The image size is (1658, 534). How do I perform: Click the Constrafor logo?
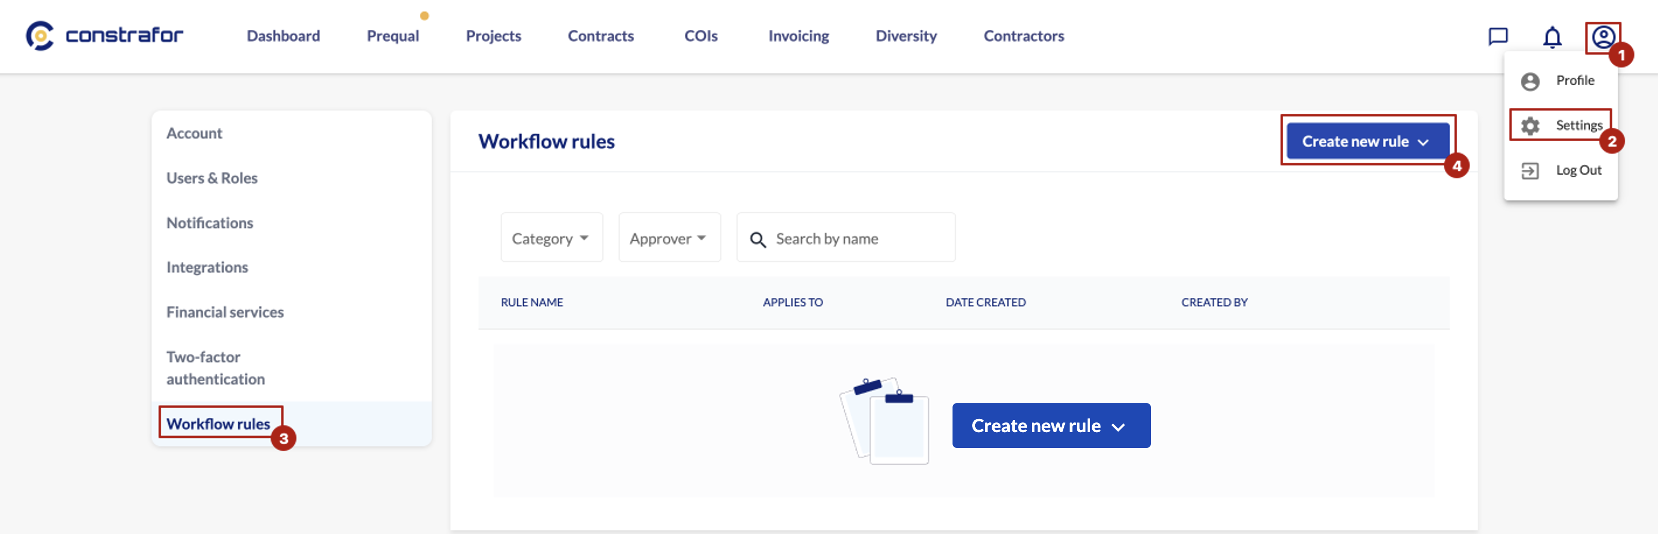(x=104, y=35)
